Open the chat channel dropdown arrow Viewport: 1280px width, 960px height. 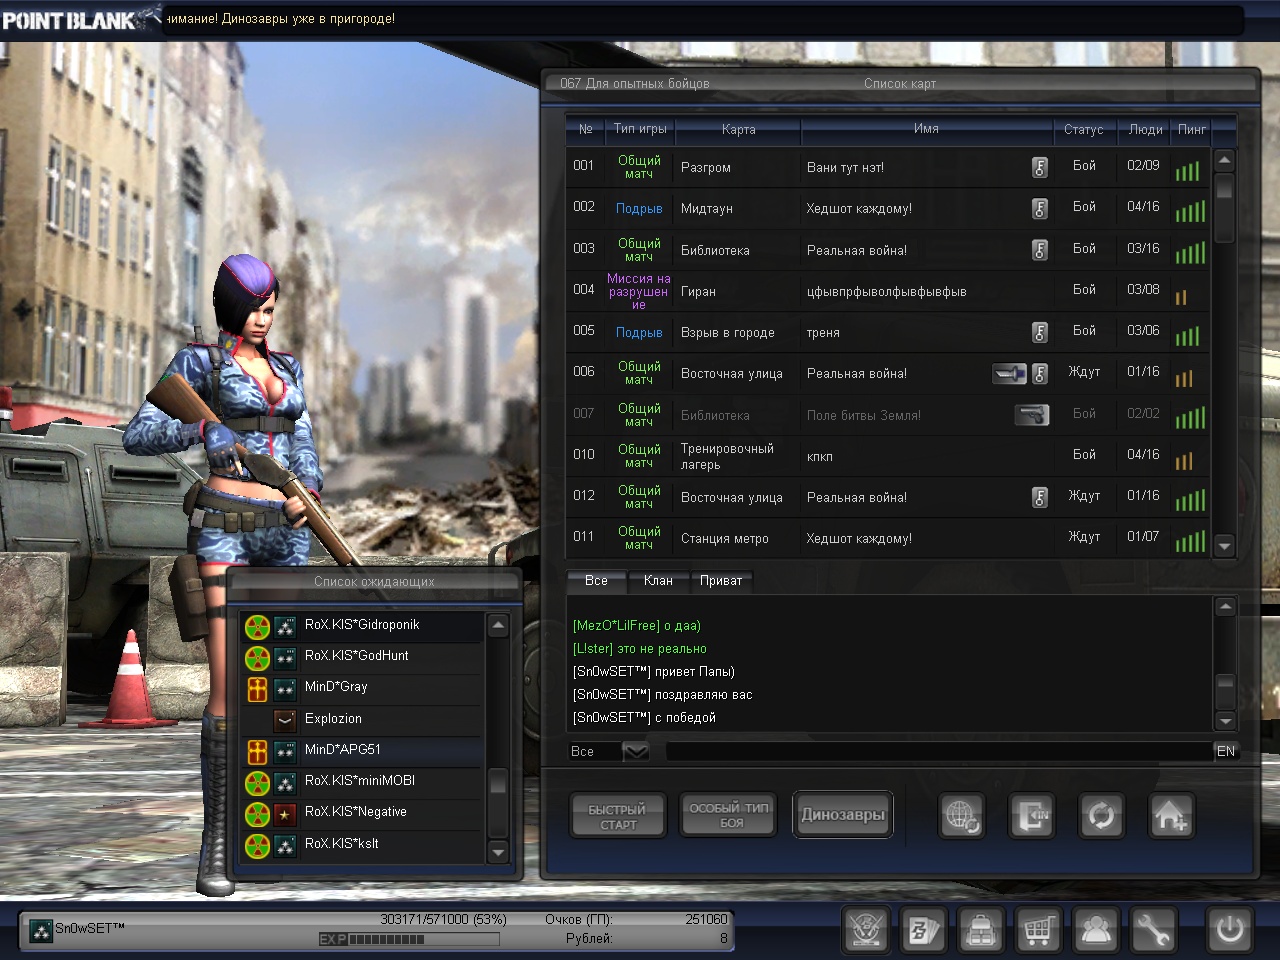(x=636, y=751)
